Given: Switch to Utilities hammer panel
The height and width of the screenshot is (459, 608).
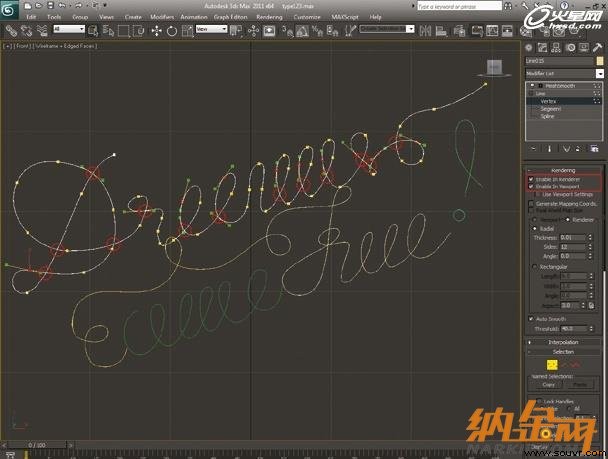Looking at the screenshot, I should 597,48.
